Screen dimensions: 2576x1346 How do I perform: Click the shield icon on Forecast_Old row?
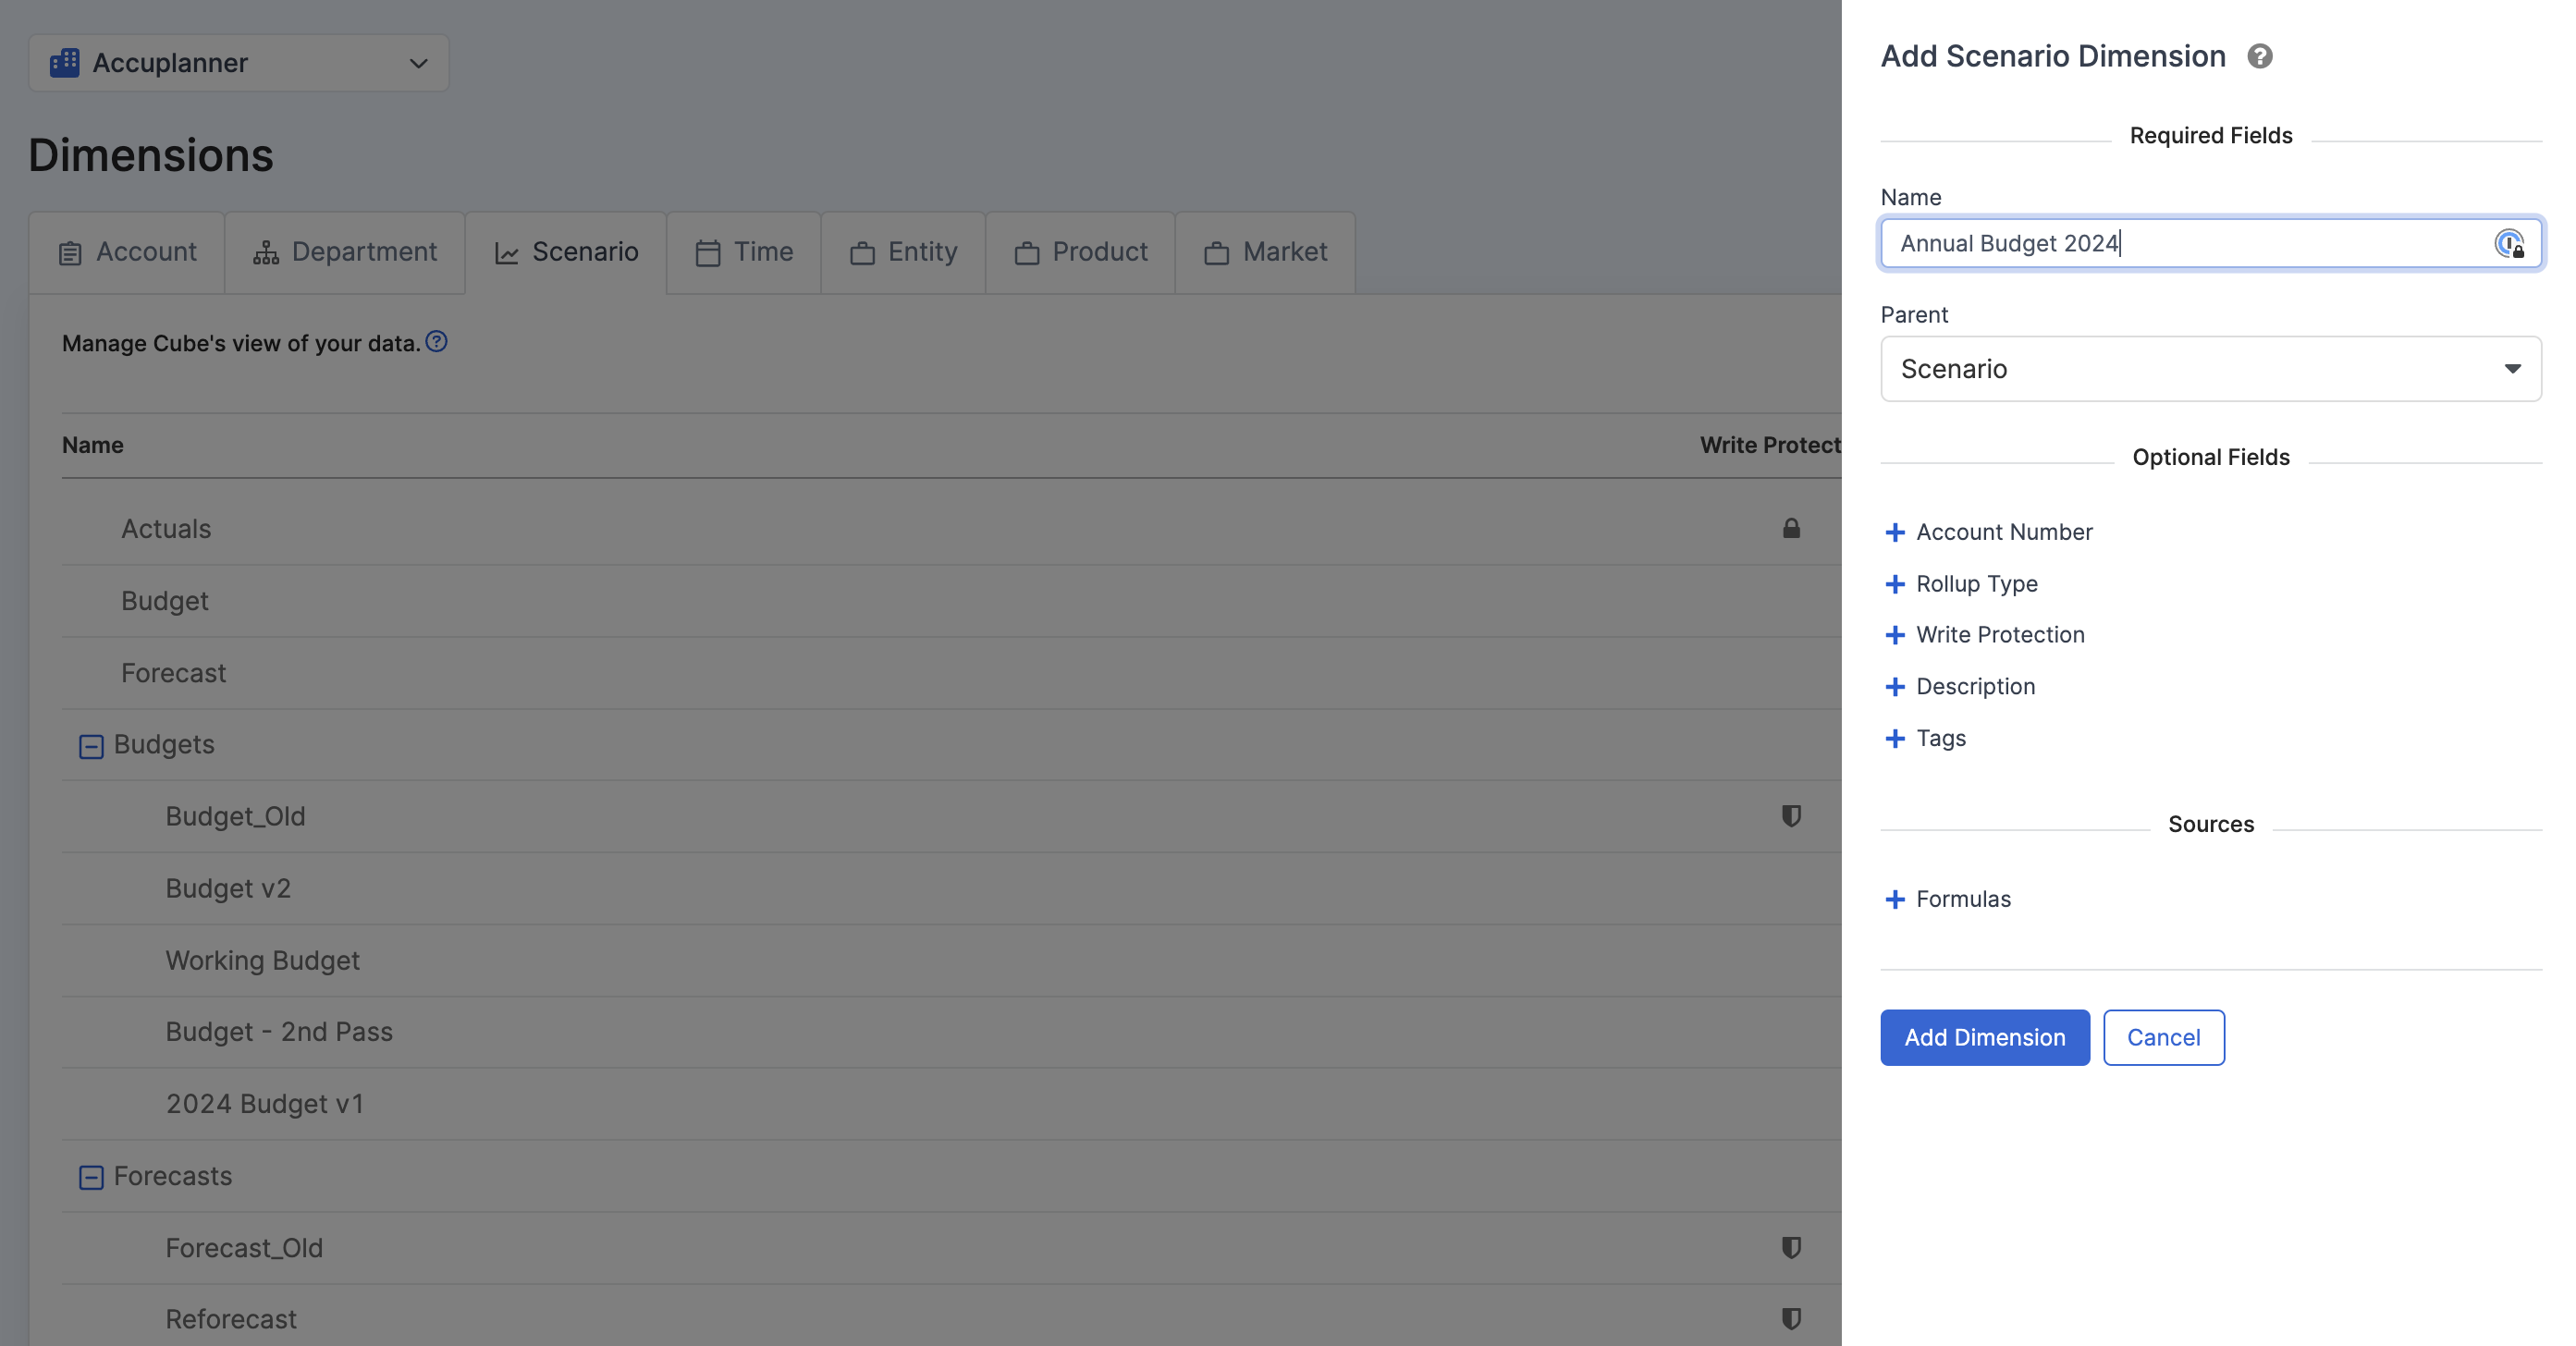(x=1791, y=1247)
